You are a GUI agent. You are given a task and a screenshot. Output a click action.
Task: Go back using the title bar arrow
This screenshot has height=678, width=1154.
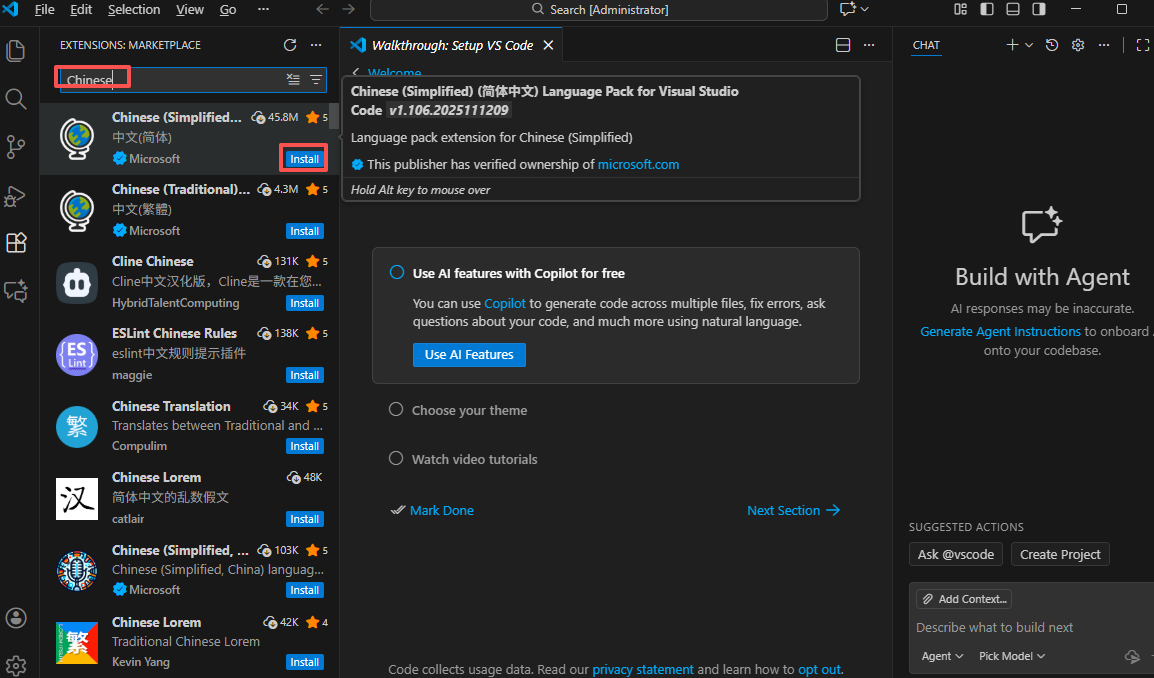(x=322, y=10)
